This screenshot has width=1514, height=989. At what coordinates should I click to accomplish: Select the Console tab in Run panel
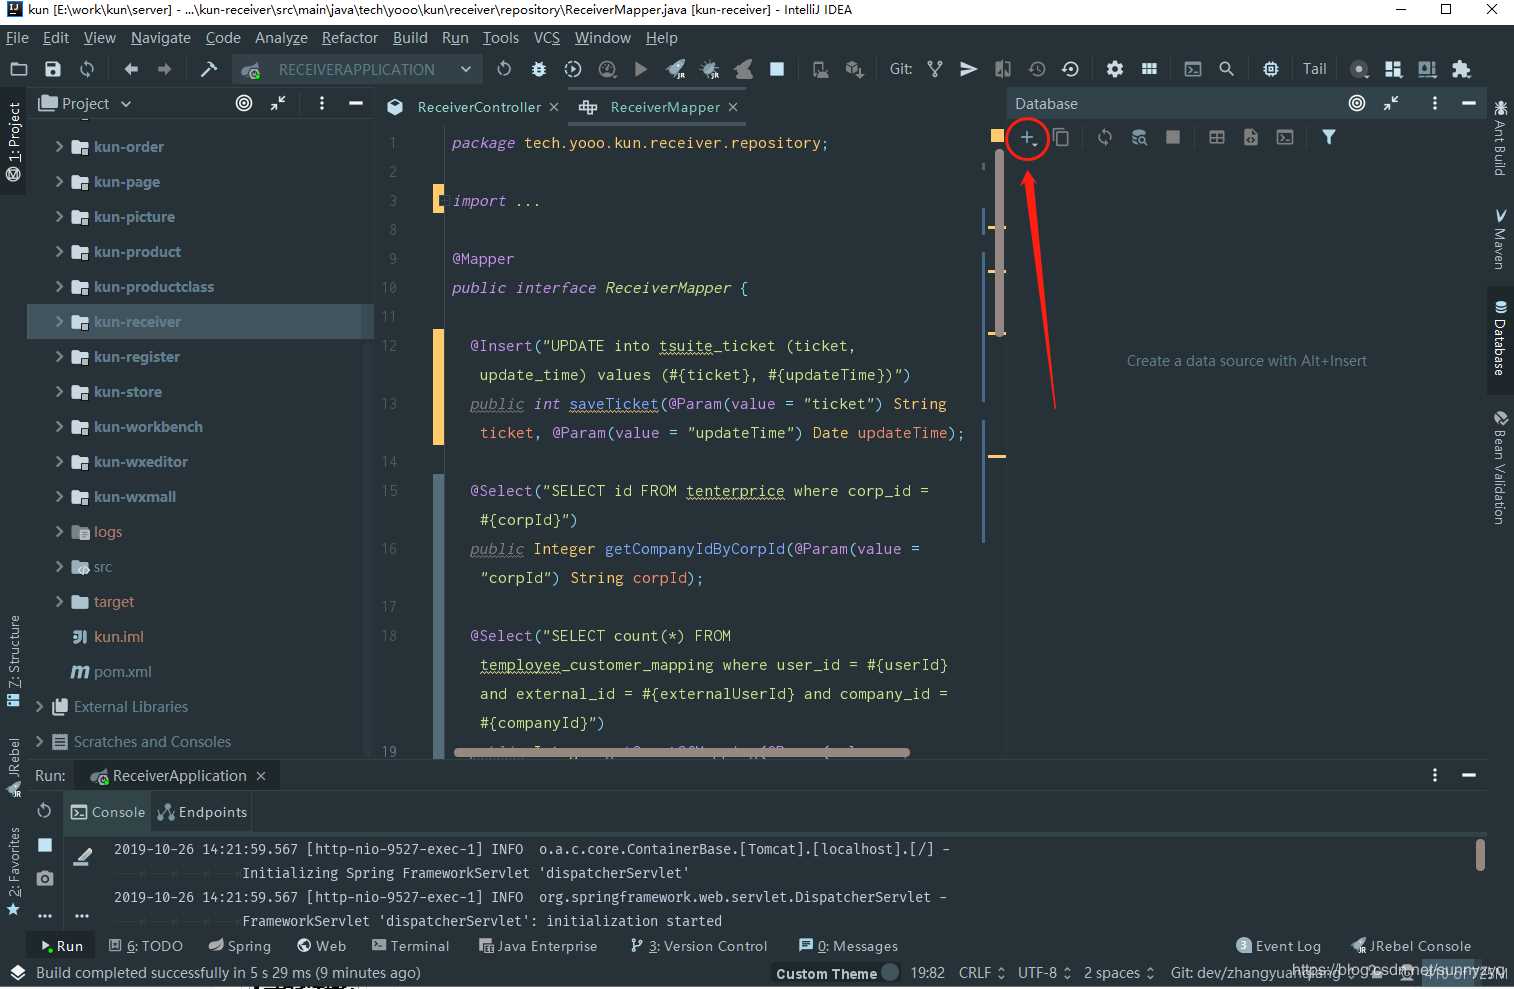pyautogui.click(x=108, y=812)
